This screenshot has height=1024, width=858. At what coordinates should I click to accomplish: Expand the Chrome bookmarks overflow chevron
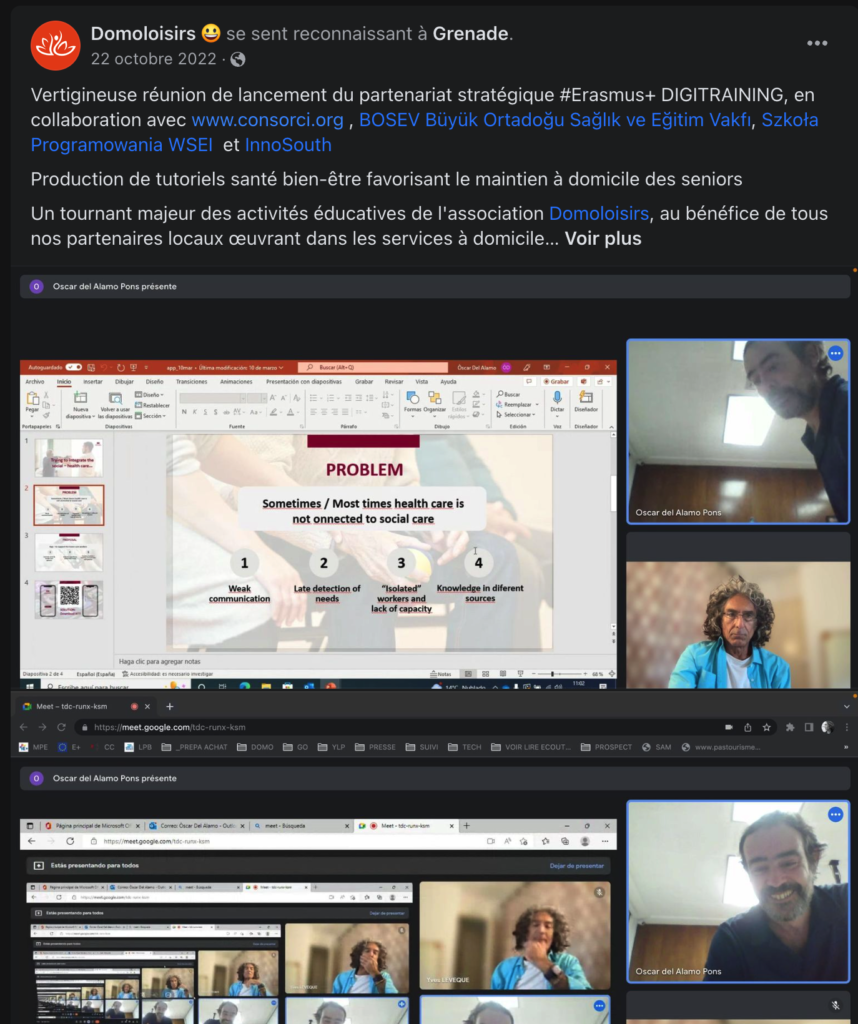click(846, 747)
